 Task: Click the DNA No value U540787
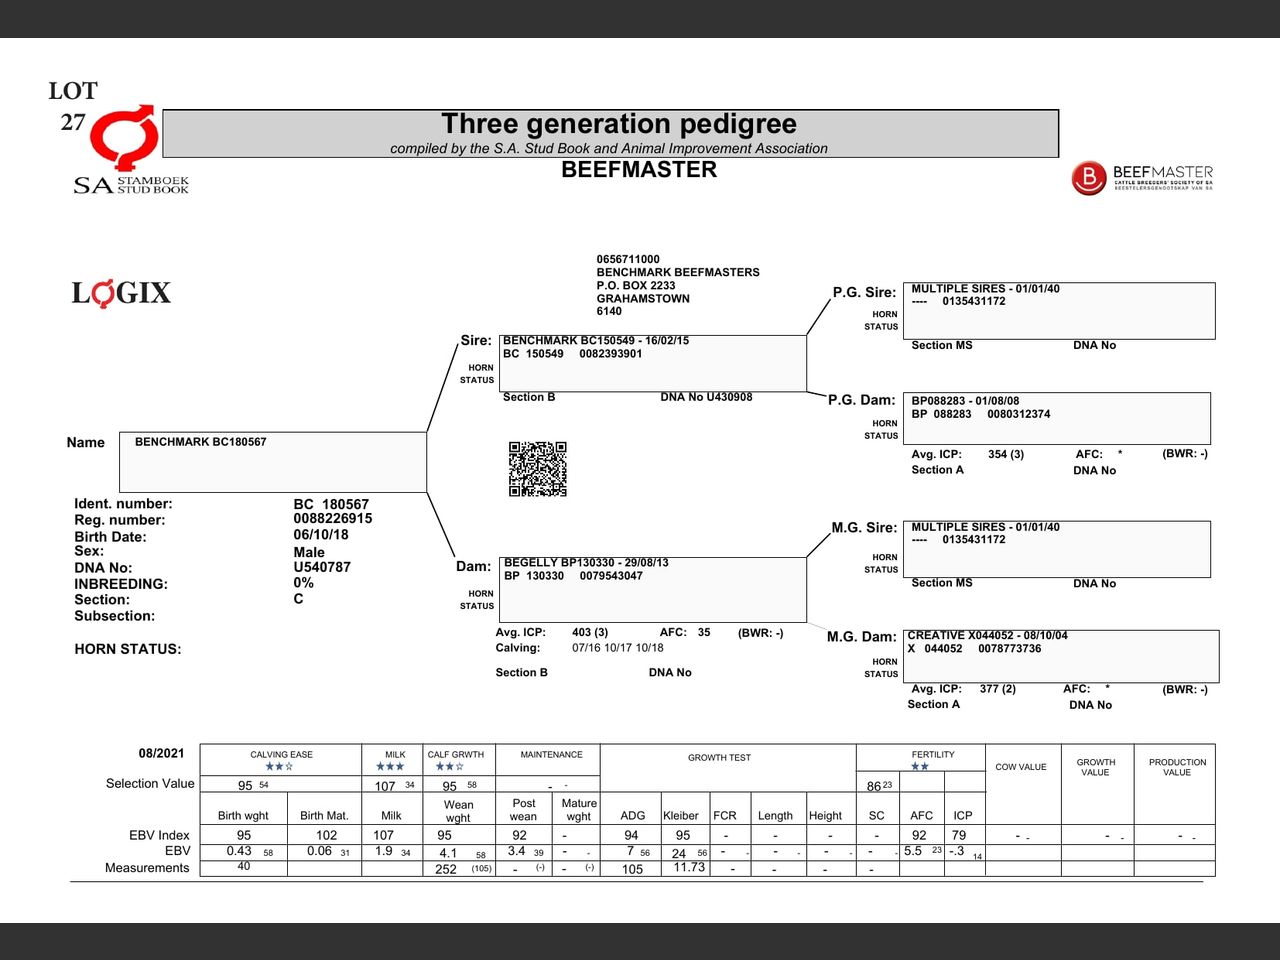coord(322,567)
